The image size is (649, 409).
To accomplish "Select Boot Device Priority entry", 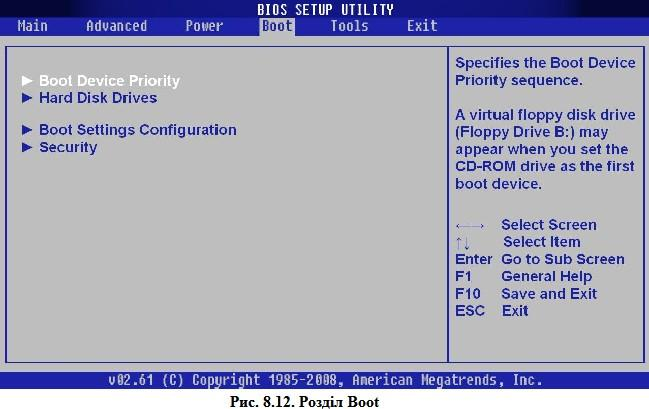I will point(109,81).
